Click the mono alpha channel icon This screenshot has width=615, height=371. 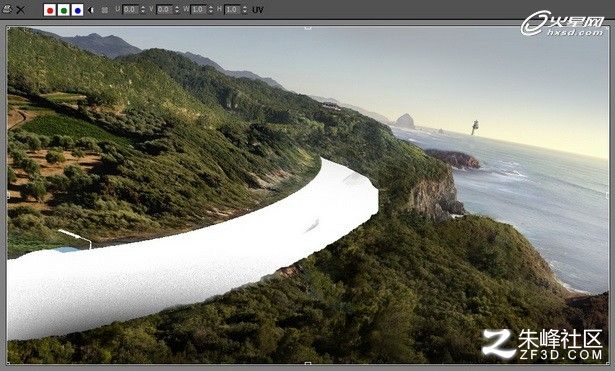(x=91, y=10)
